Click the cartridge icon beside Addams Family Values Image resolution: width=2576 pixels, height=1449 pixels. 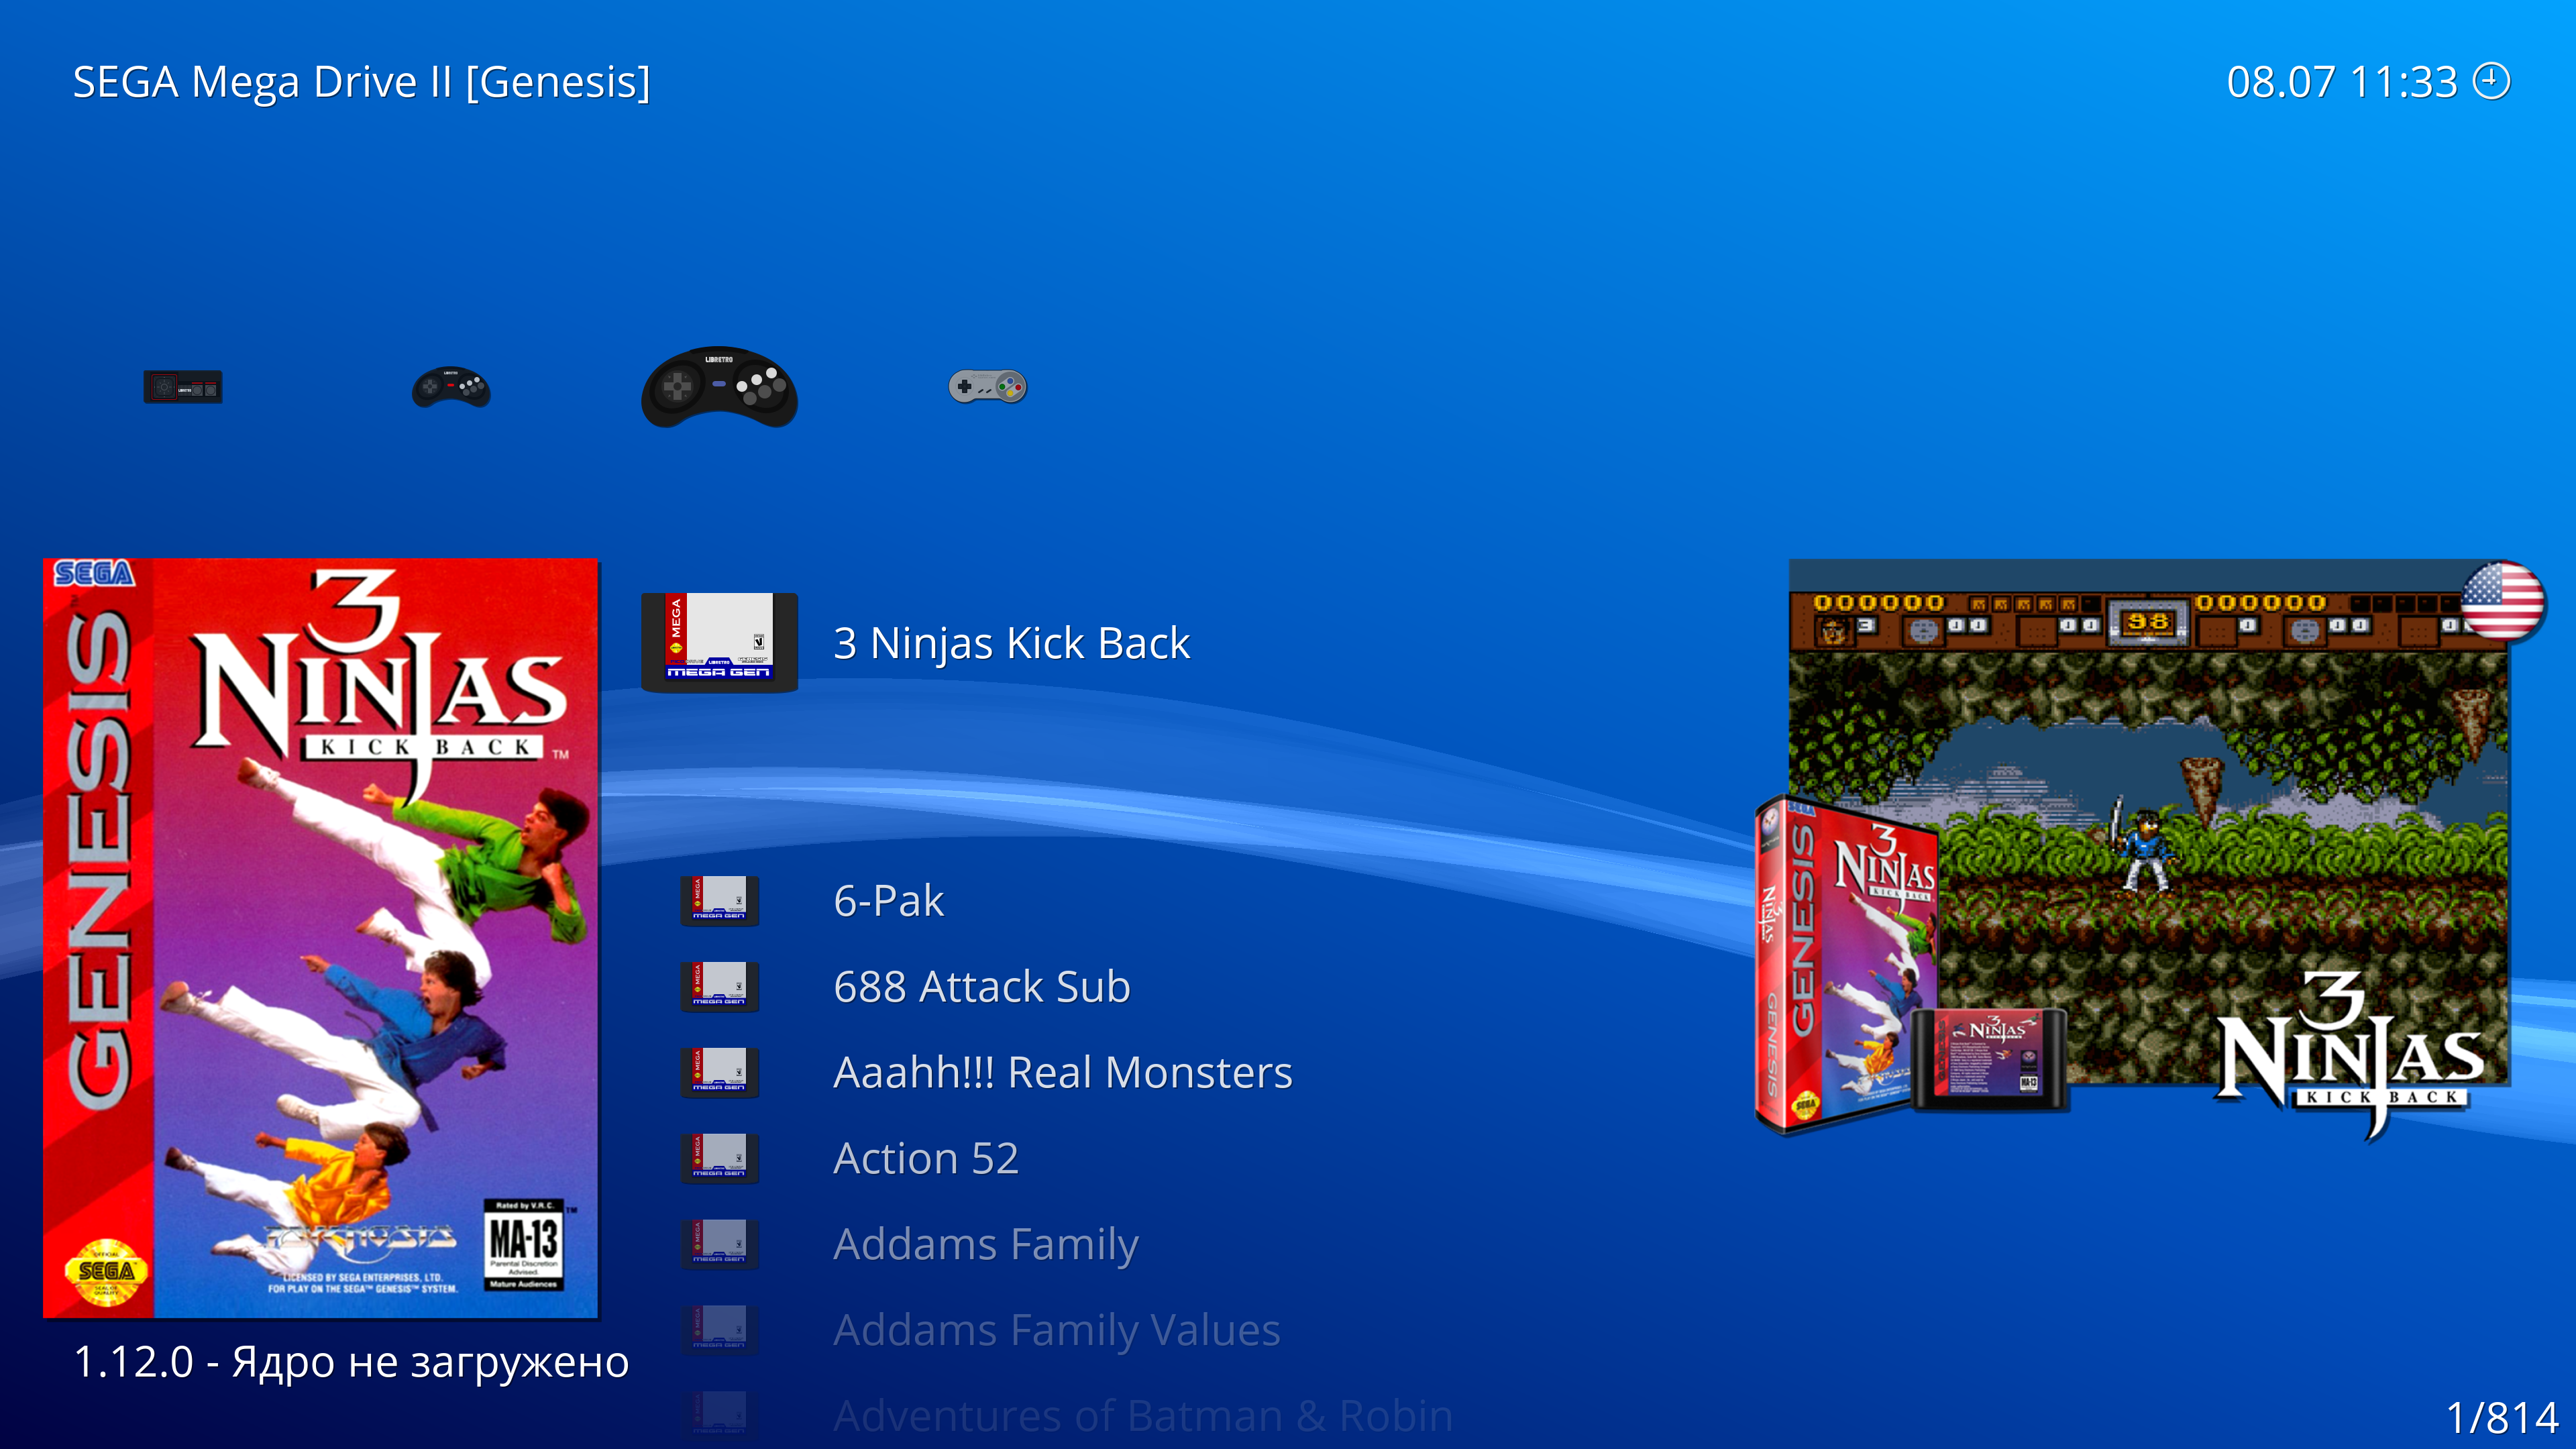pos(719,1331)
